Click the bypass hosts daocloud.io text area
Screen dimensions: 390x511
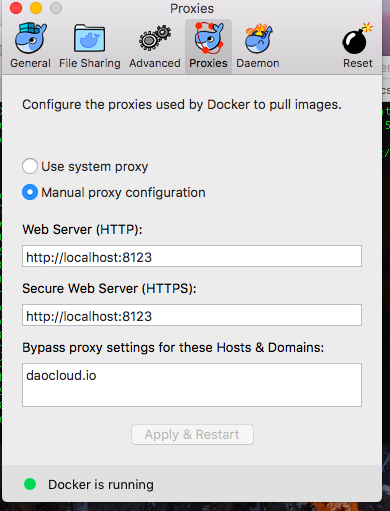click(192, 385)
